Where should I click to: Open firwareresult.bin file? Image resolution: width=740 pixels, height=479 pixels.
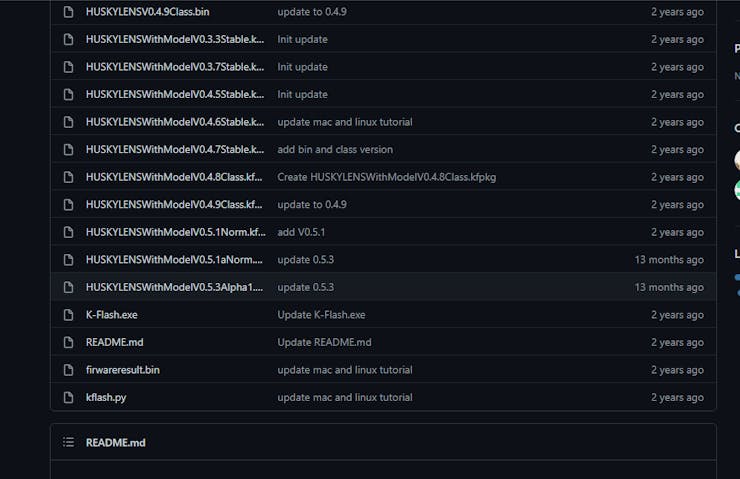(123, 370)
